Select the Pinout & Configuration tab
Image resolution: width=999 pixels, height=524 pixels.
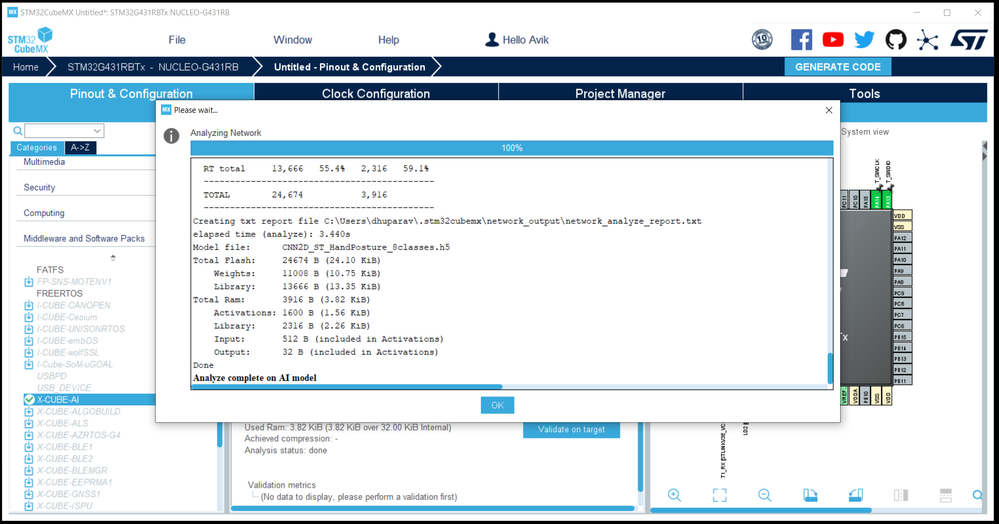131,93
